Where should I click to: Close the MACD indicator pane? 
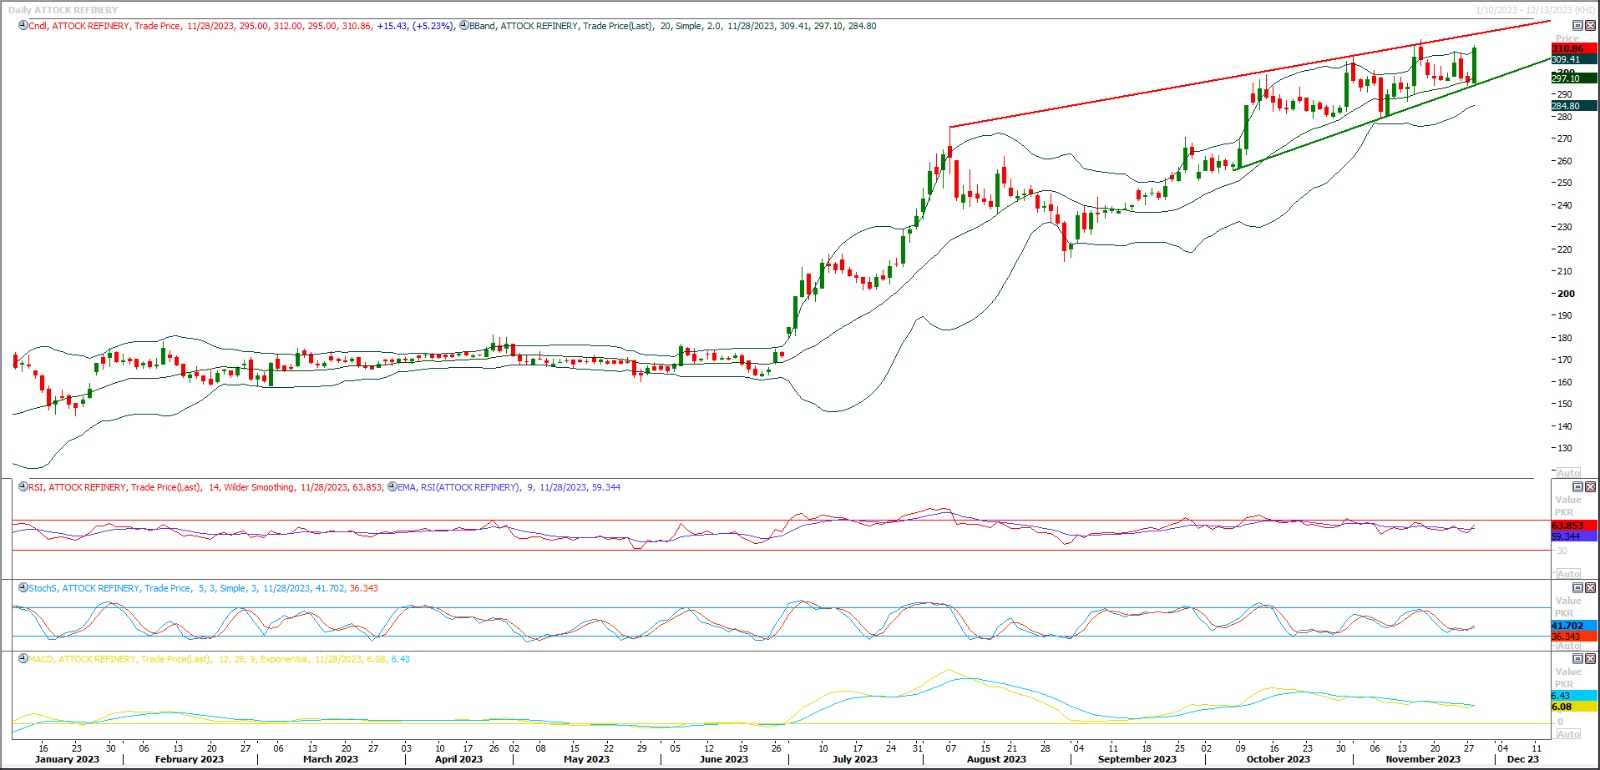(1590, 659)
